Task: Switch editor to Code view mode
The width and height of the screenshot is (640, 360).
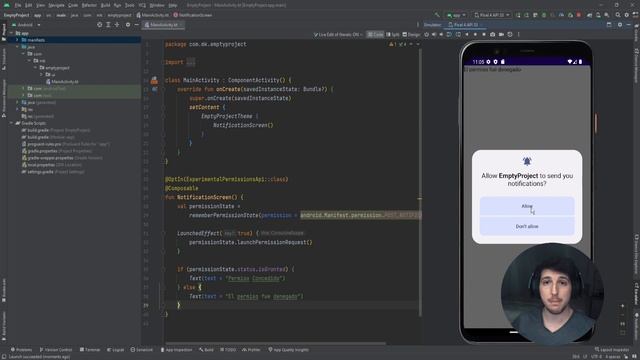Action: coord(375,35)
